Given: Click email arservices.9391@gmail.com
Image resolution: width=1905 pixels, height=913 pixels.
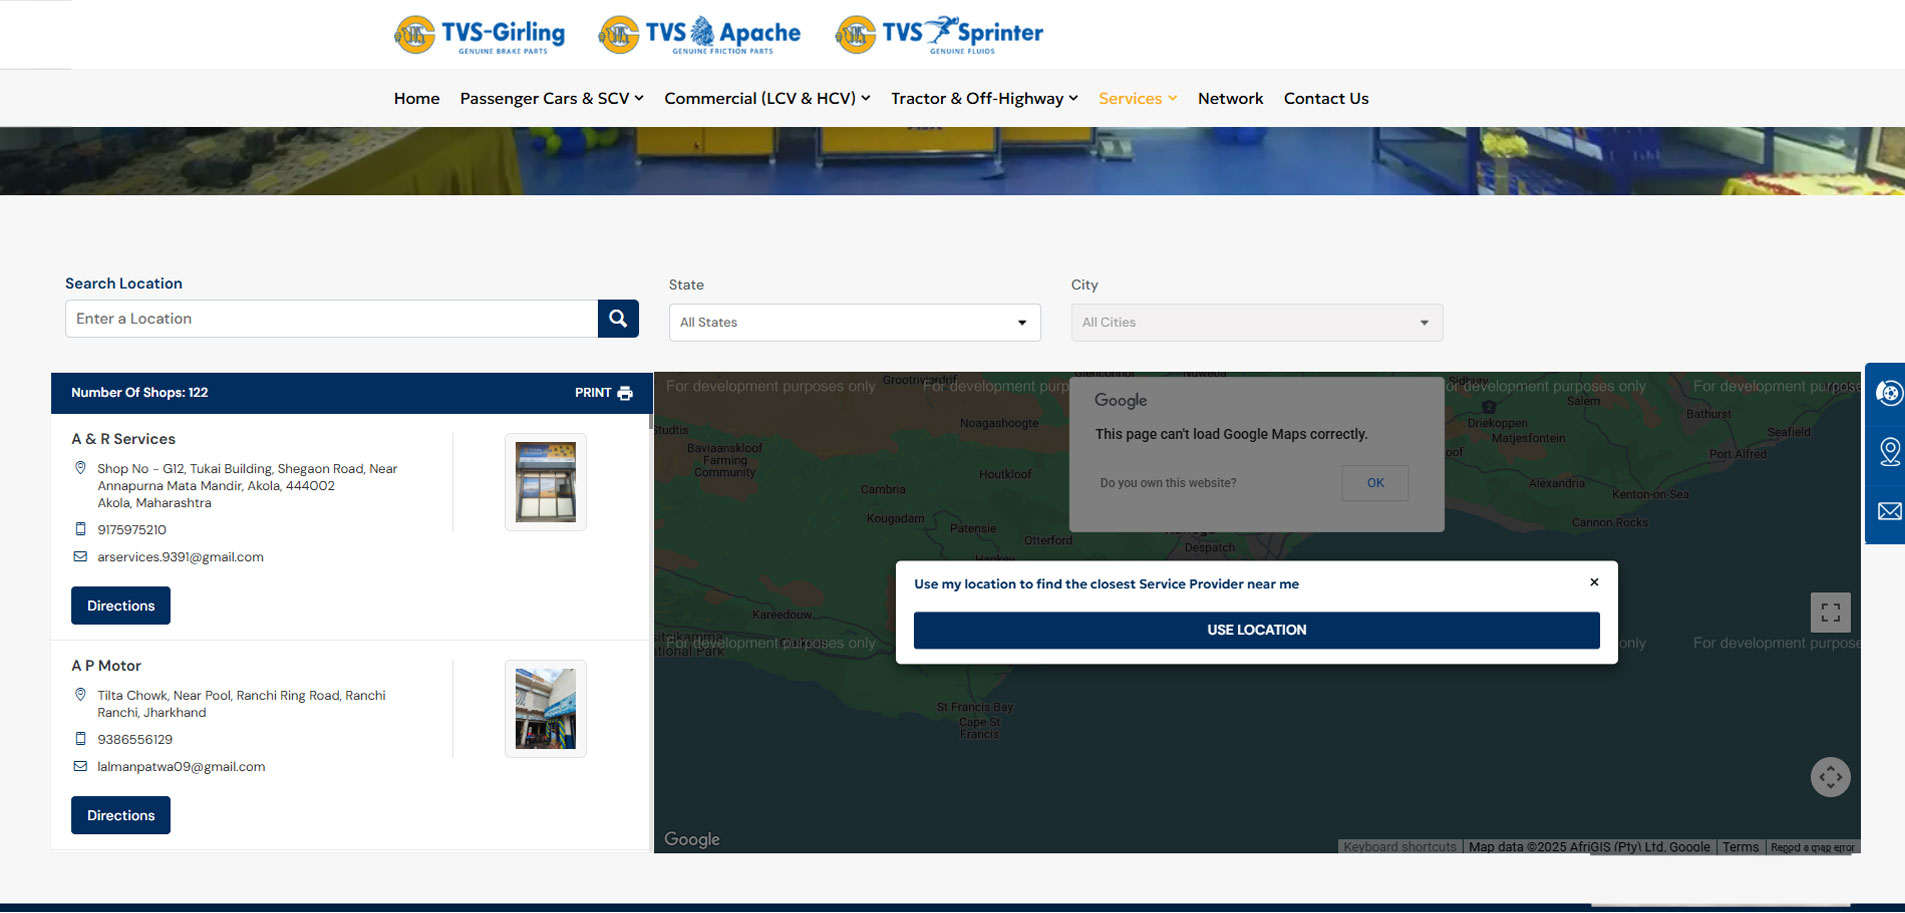Looking at the screenshot, I should [180, 557].
